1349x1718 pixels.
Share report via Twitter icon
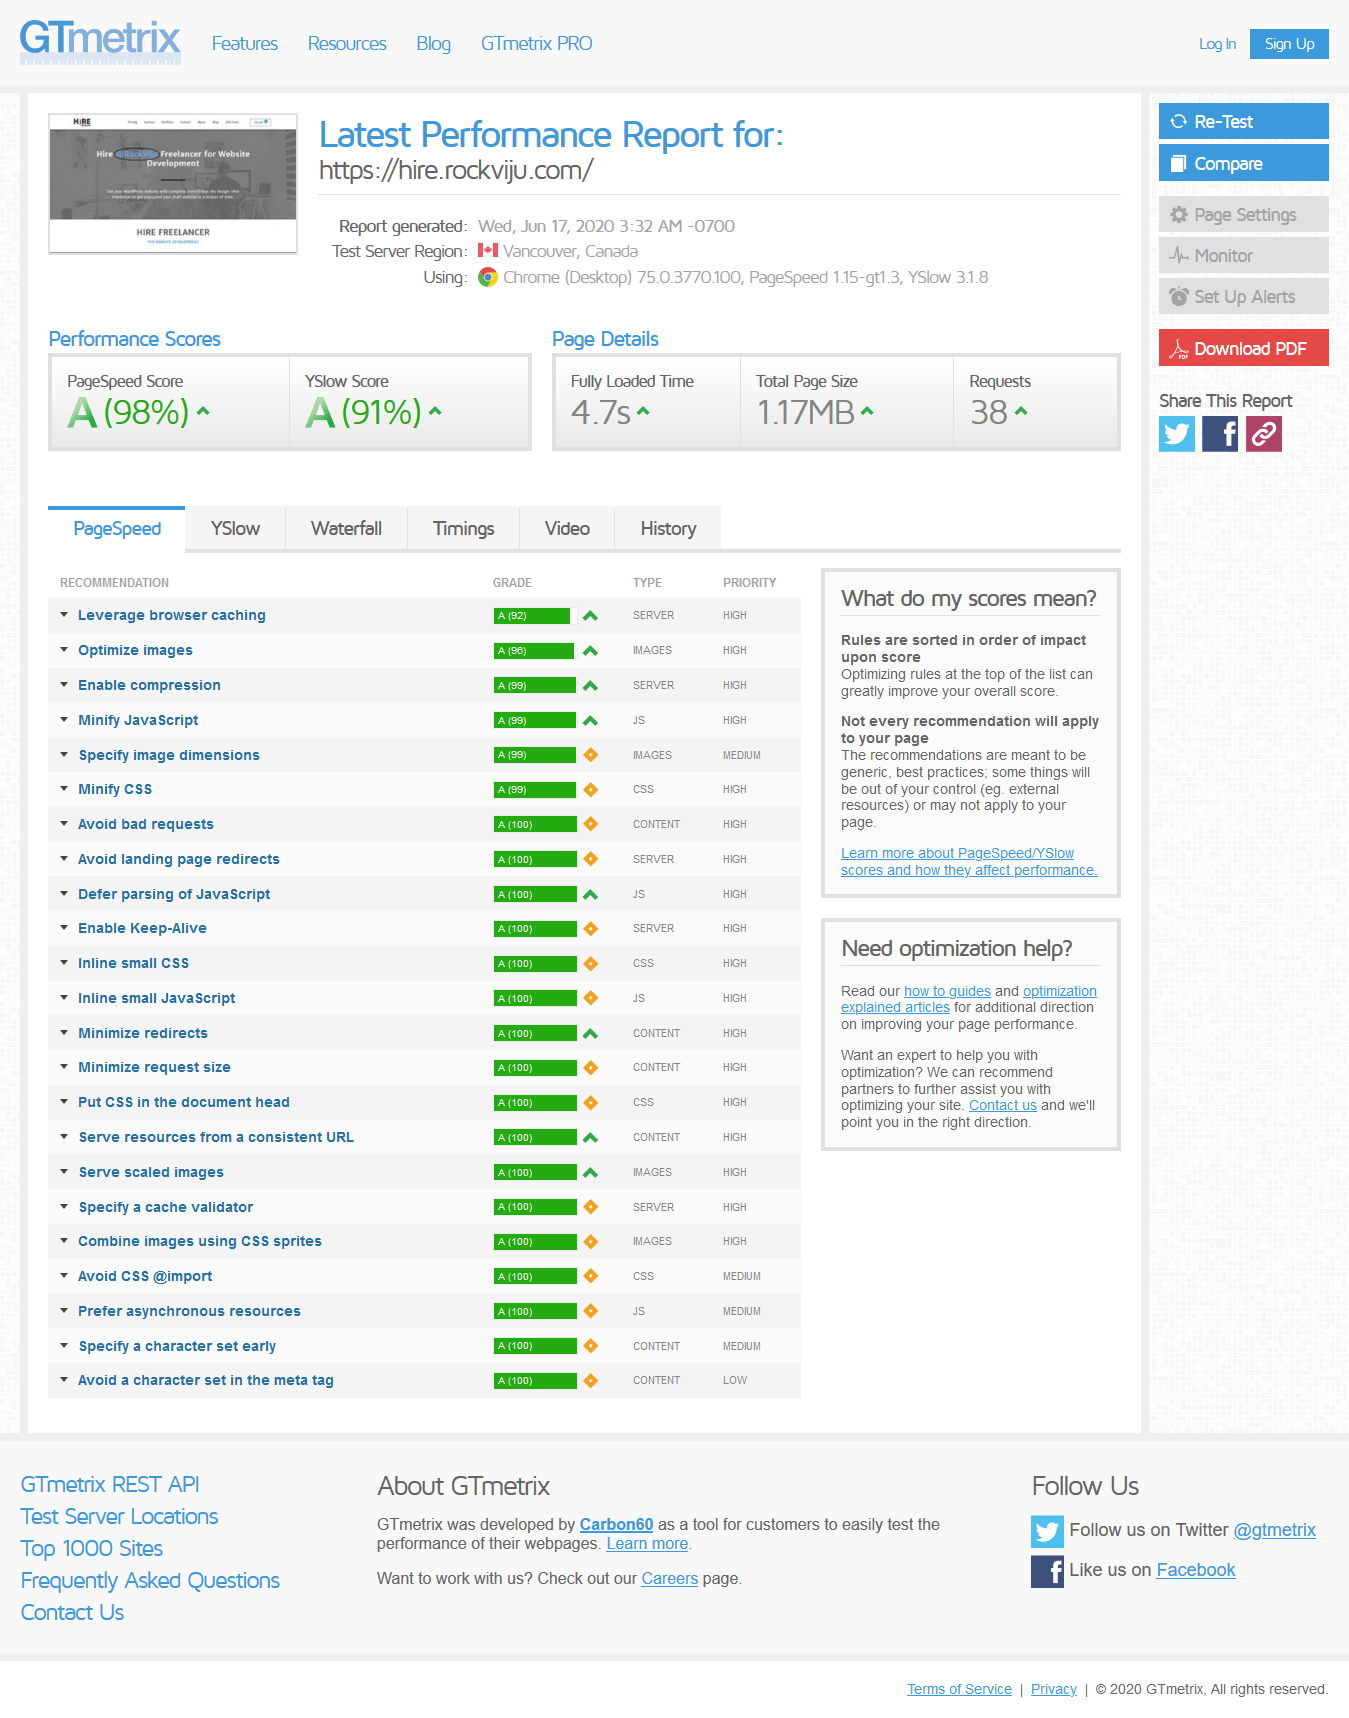(1177, 434)
